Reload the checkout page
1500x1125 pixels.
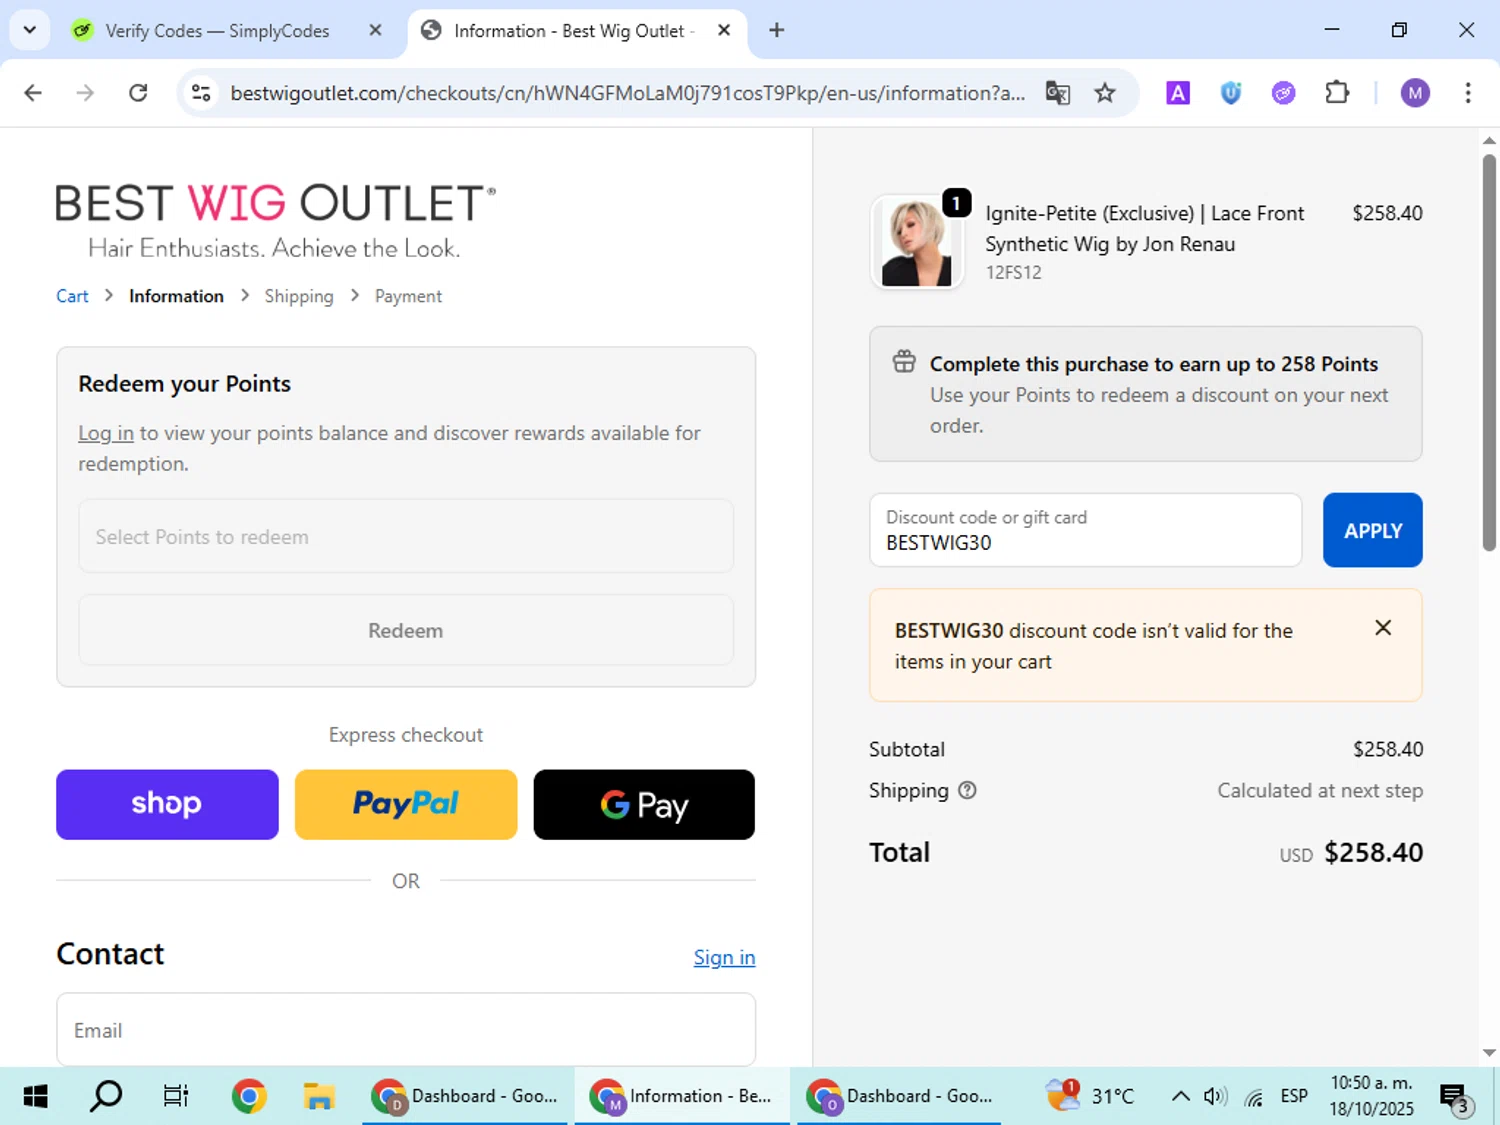(138, 93)
